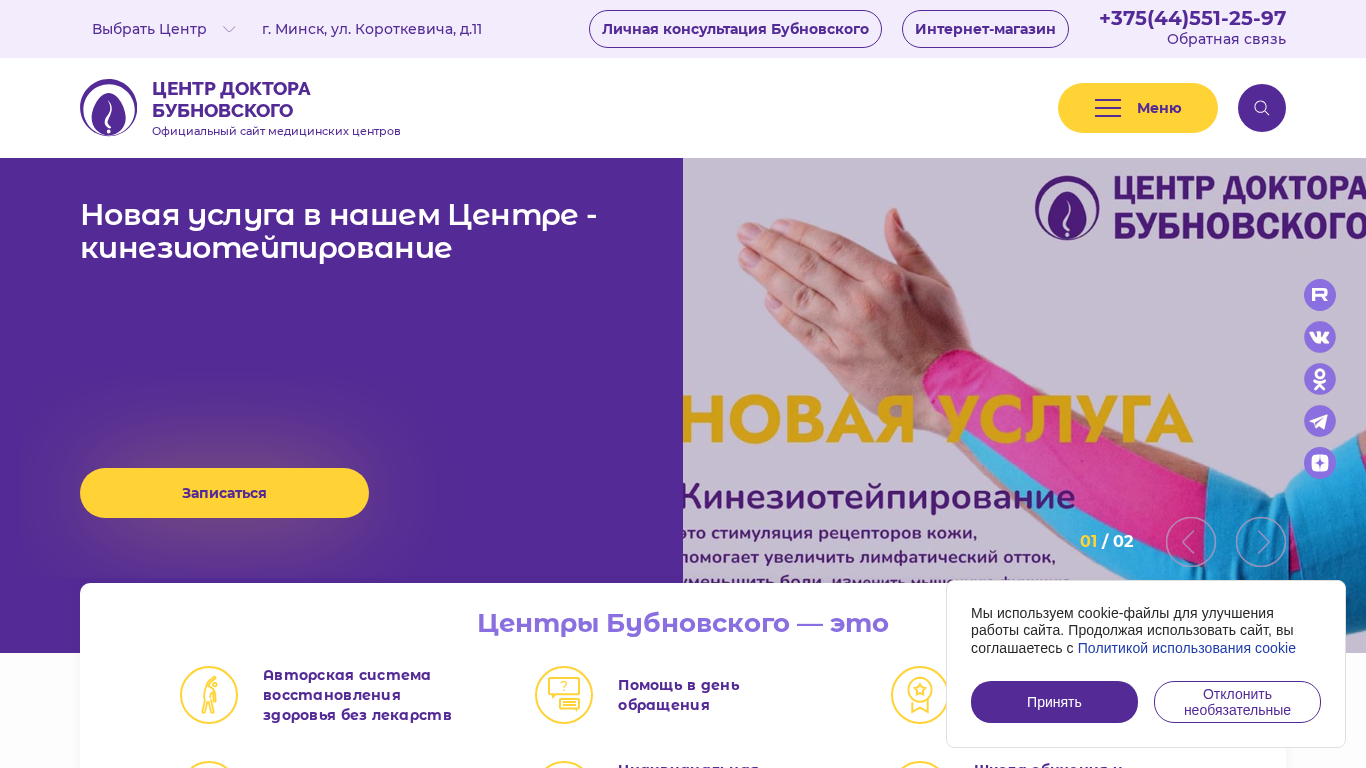
Task: Open the Telegram social icon
Action: pyautogui.click(x=1320, y=421)
